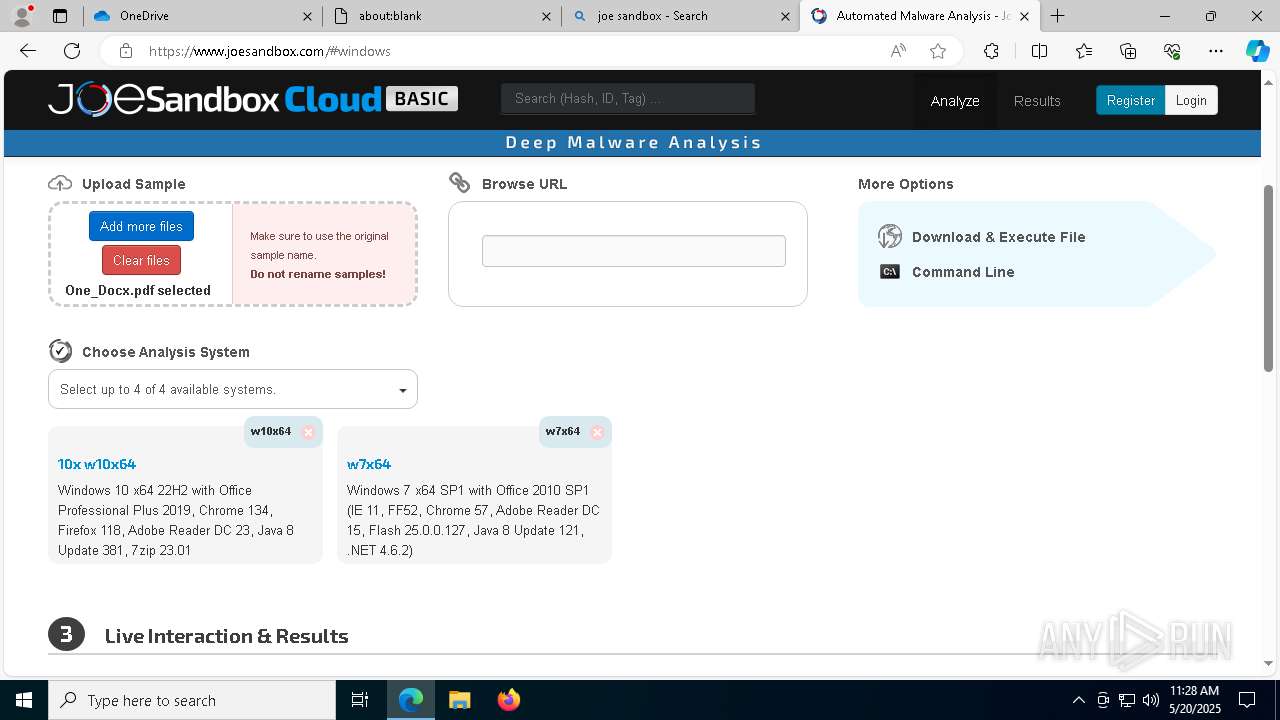1280x720 pixels.
Task: Open Edge Settings and more menu
Action: pyautogui.click(x=1216, y=51)
